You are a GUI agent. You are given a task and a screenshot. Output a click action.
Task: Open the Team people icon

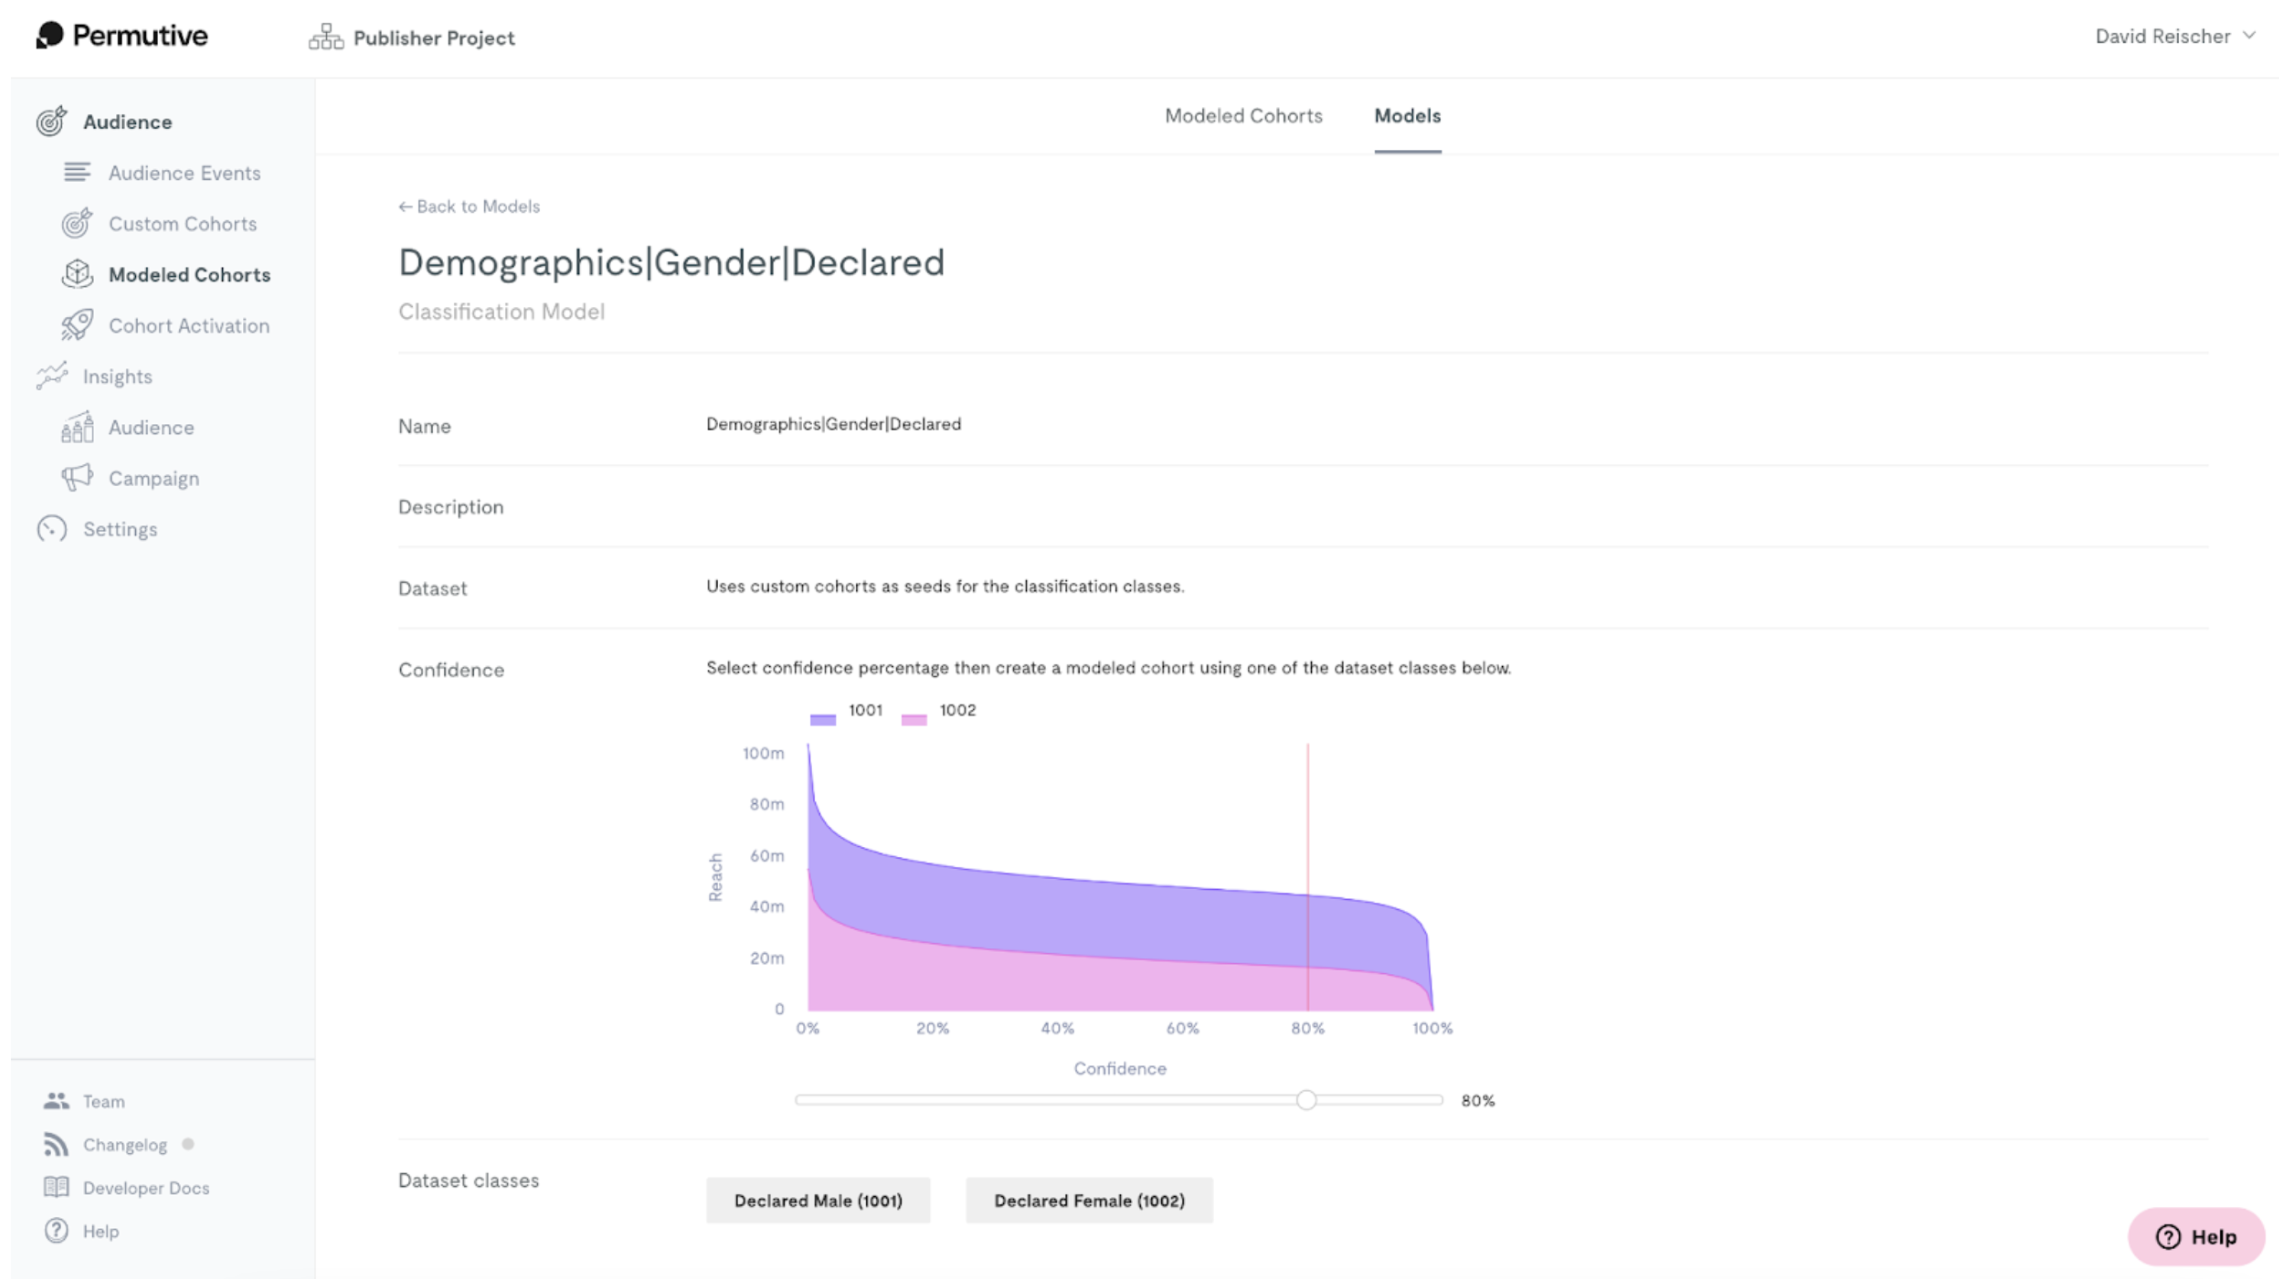click(x=56, y=1101)
